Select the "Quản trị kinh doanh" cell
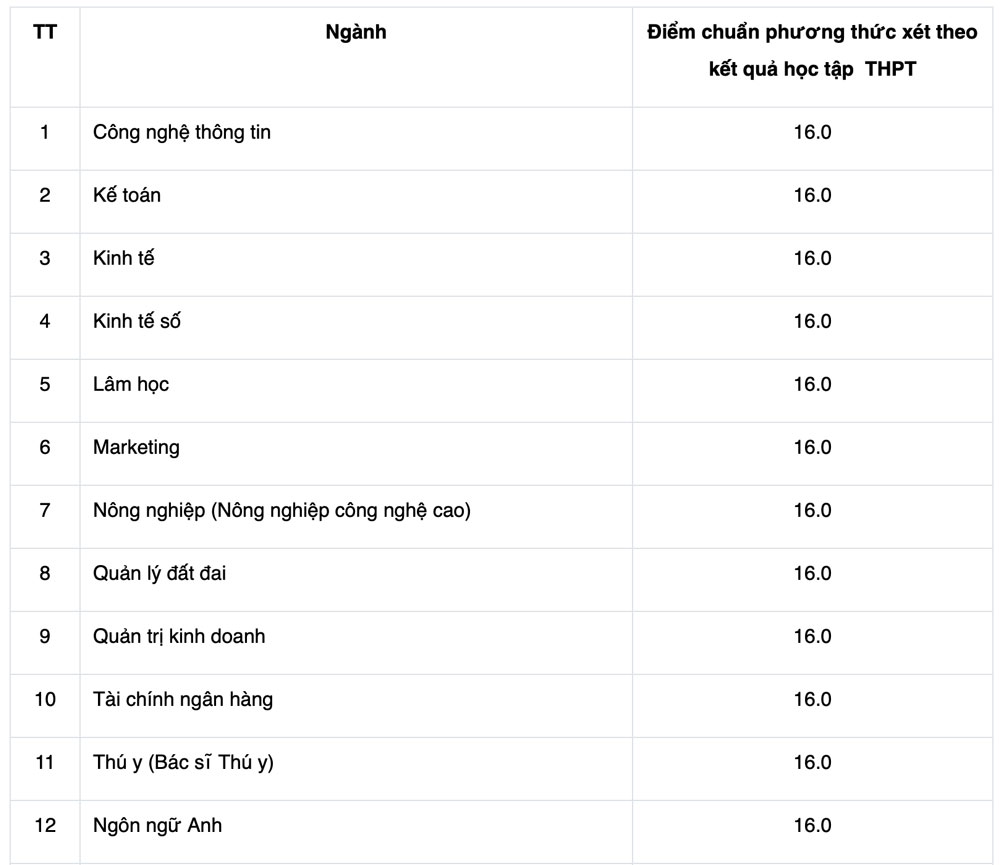1000x865 pixels. 179,636
